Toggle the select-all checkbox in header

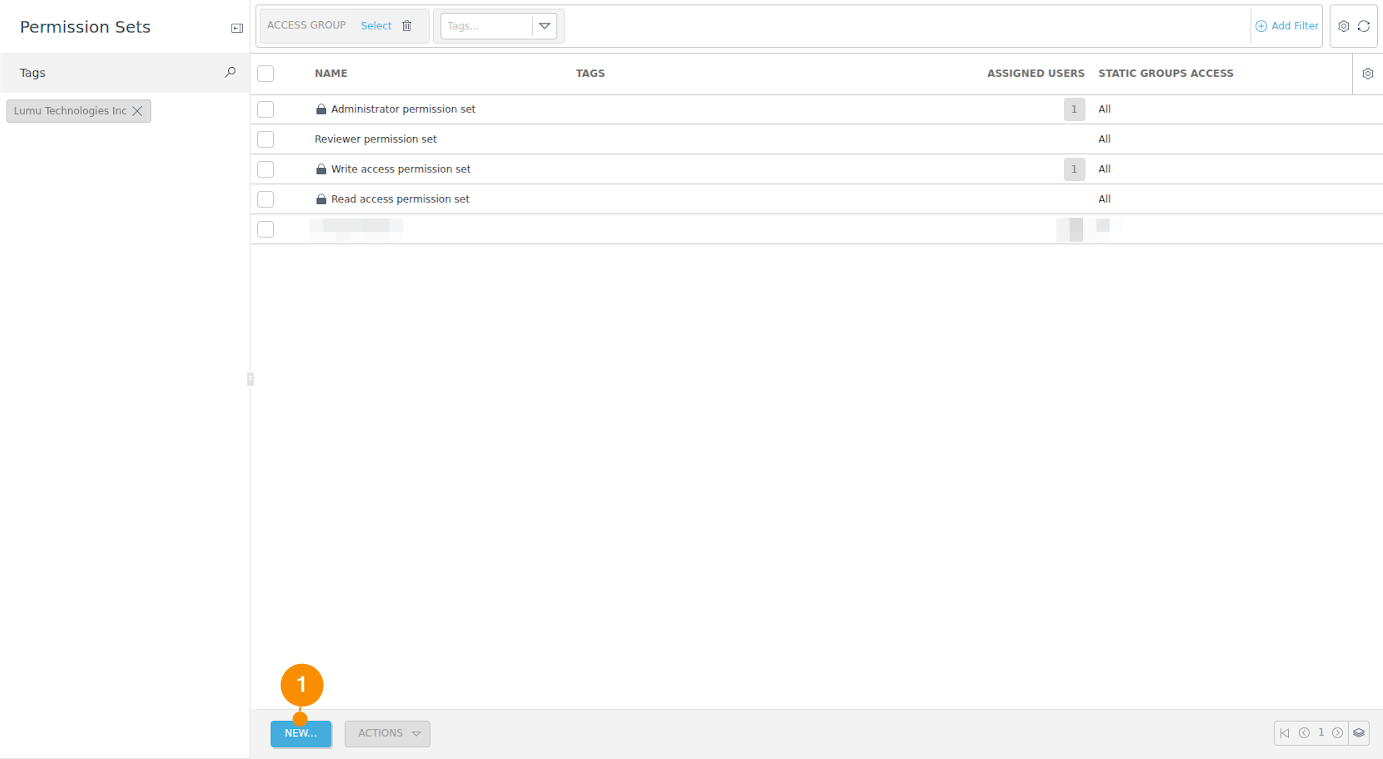click(265, 74)
